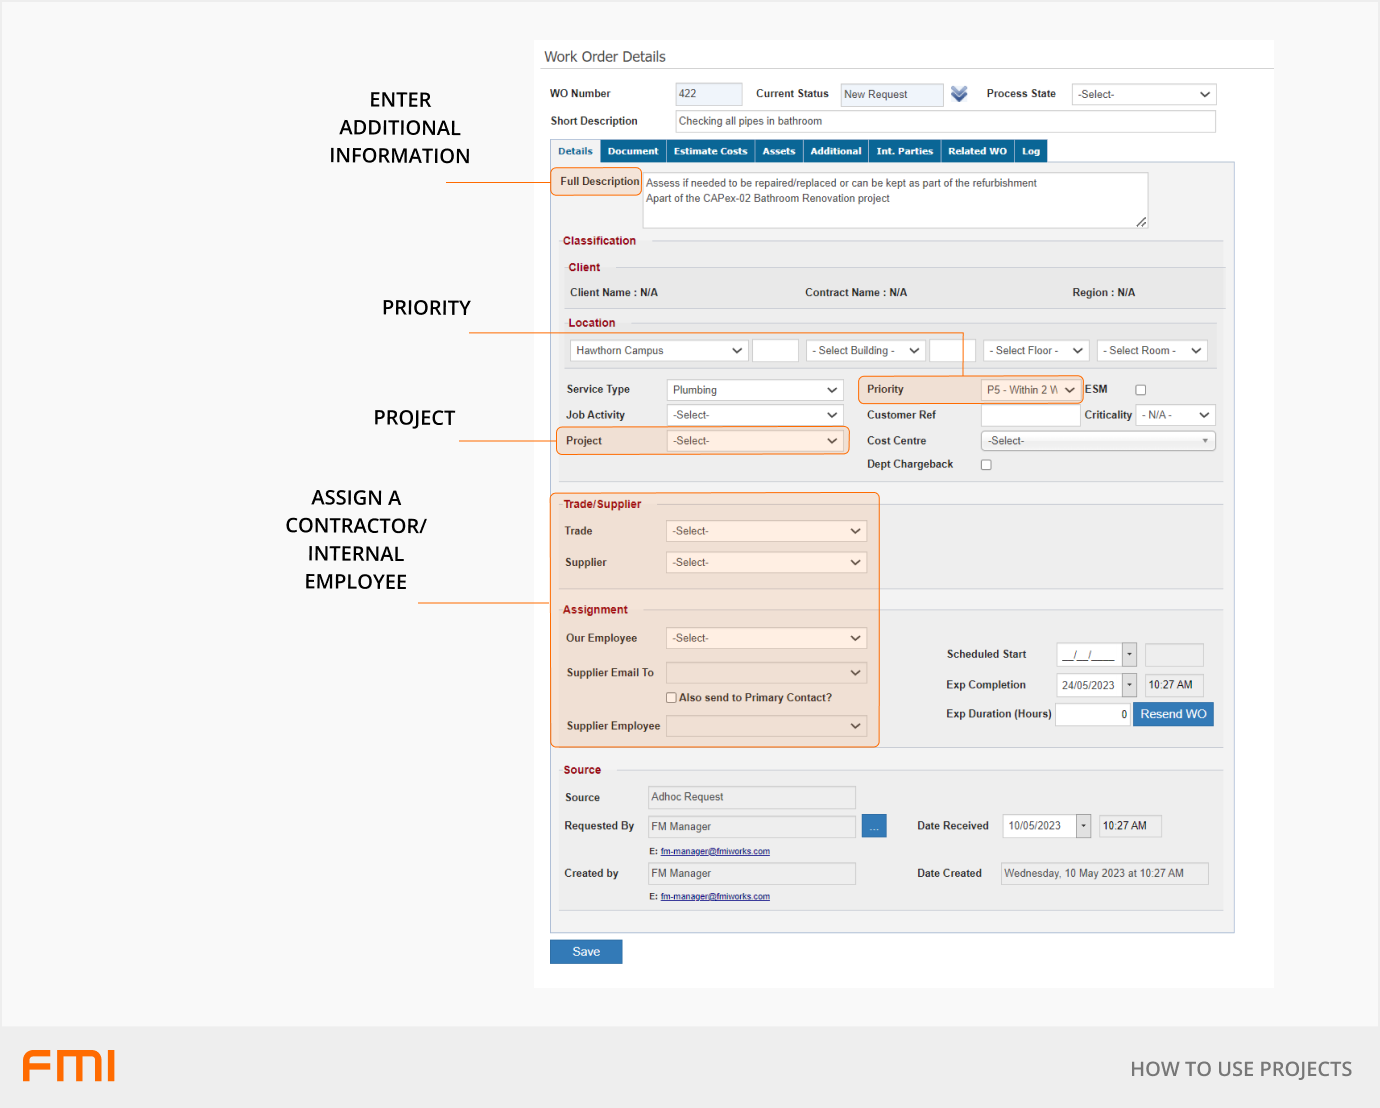Image resolution: width=1380 pixels, height=1108 pixels.
Task: Click the Short Description text field
Action: 945,122
